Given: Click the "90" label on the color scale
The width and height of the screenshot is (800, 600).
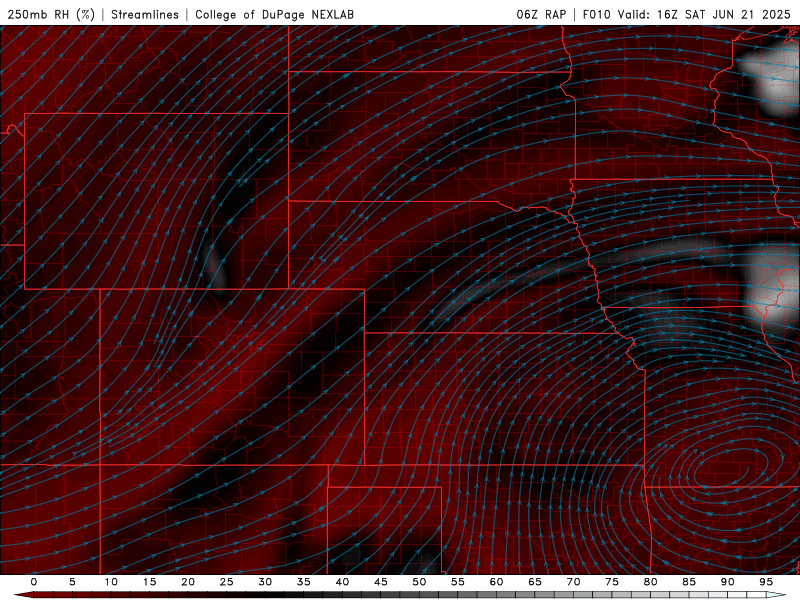Looking at the screenshot, I should (728, 582).
